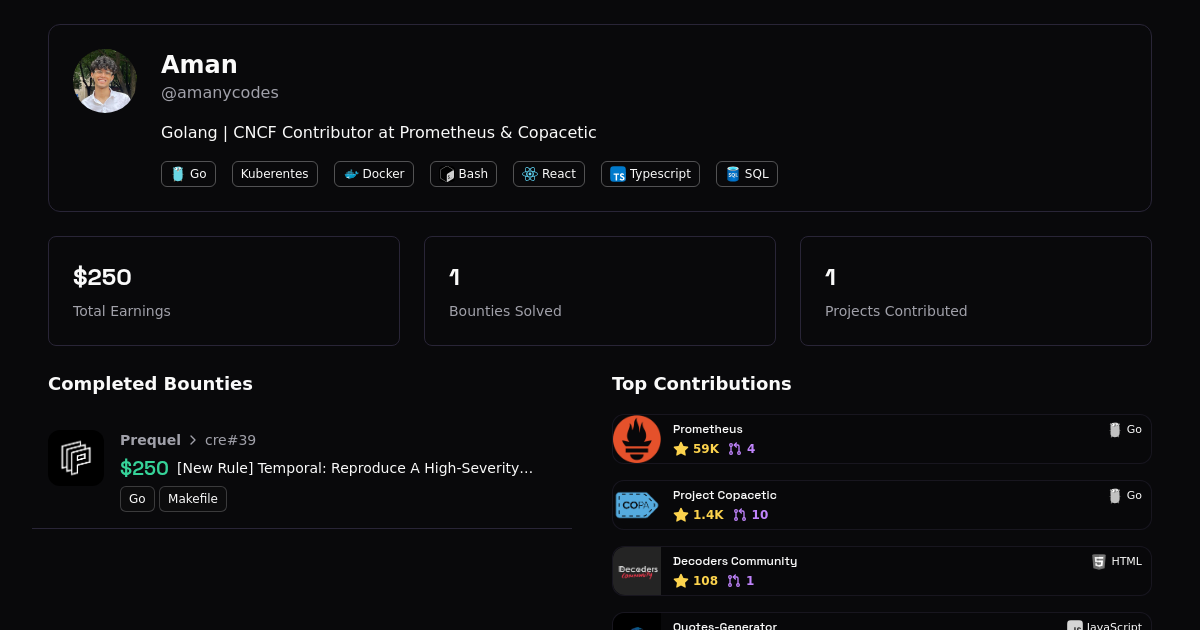Select the React skill tag
1200x630 pixels.
coord(549,174)
